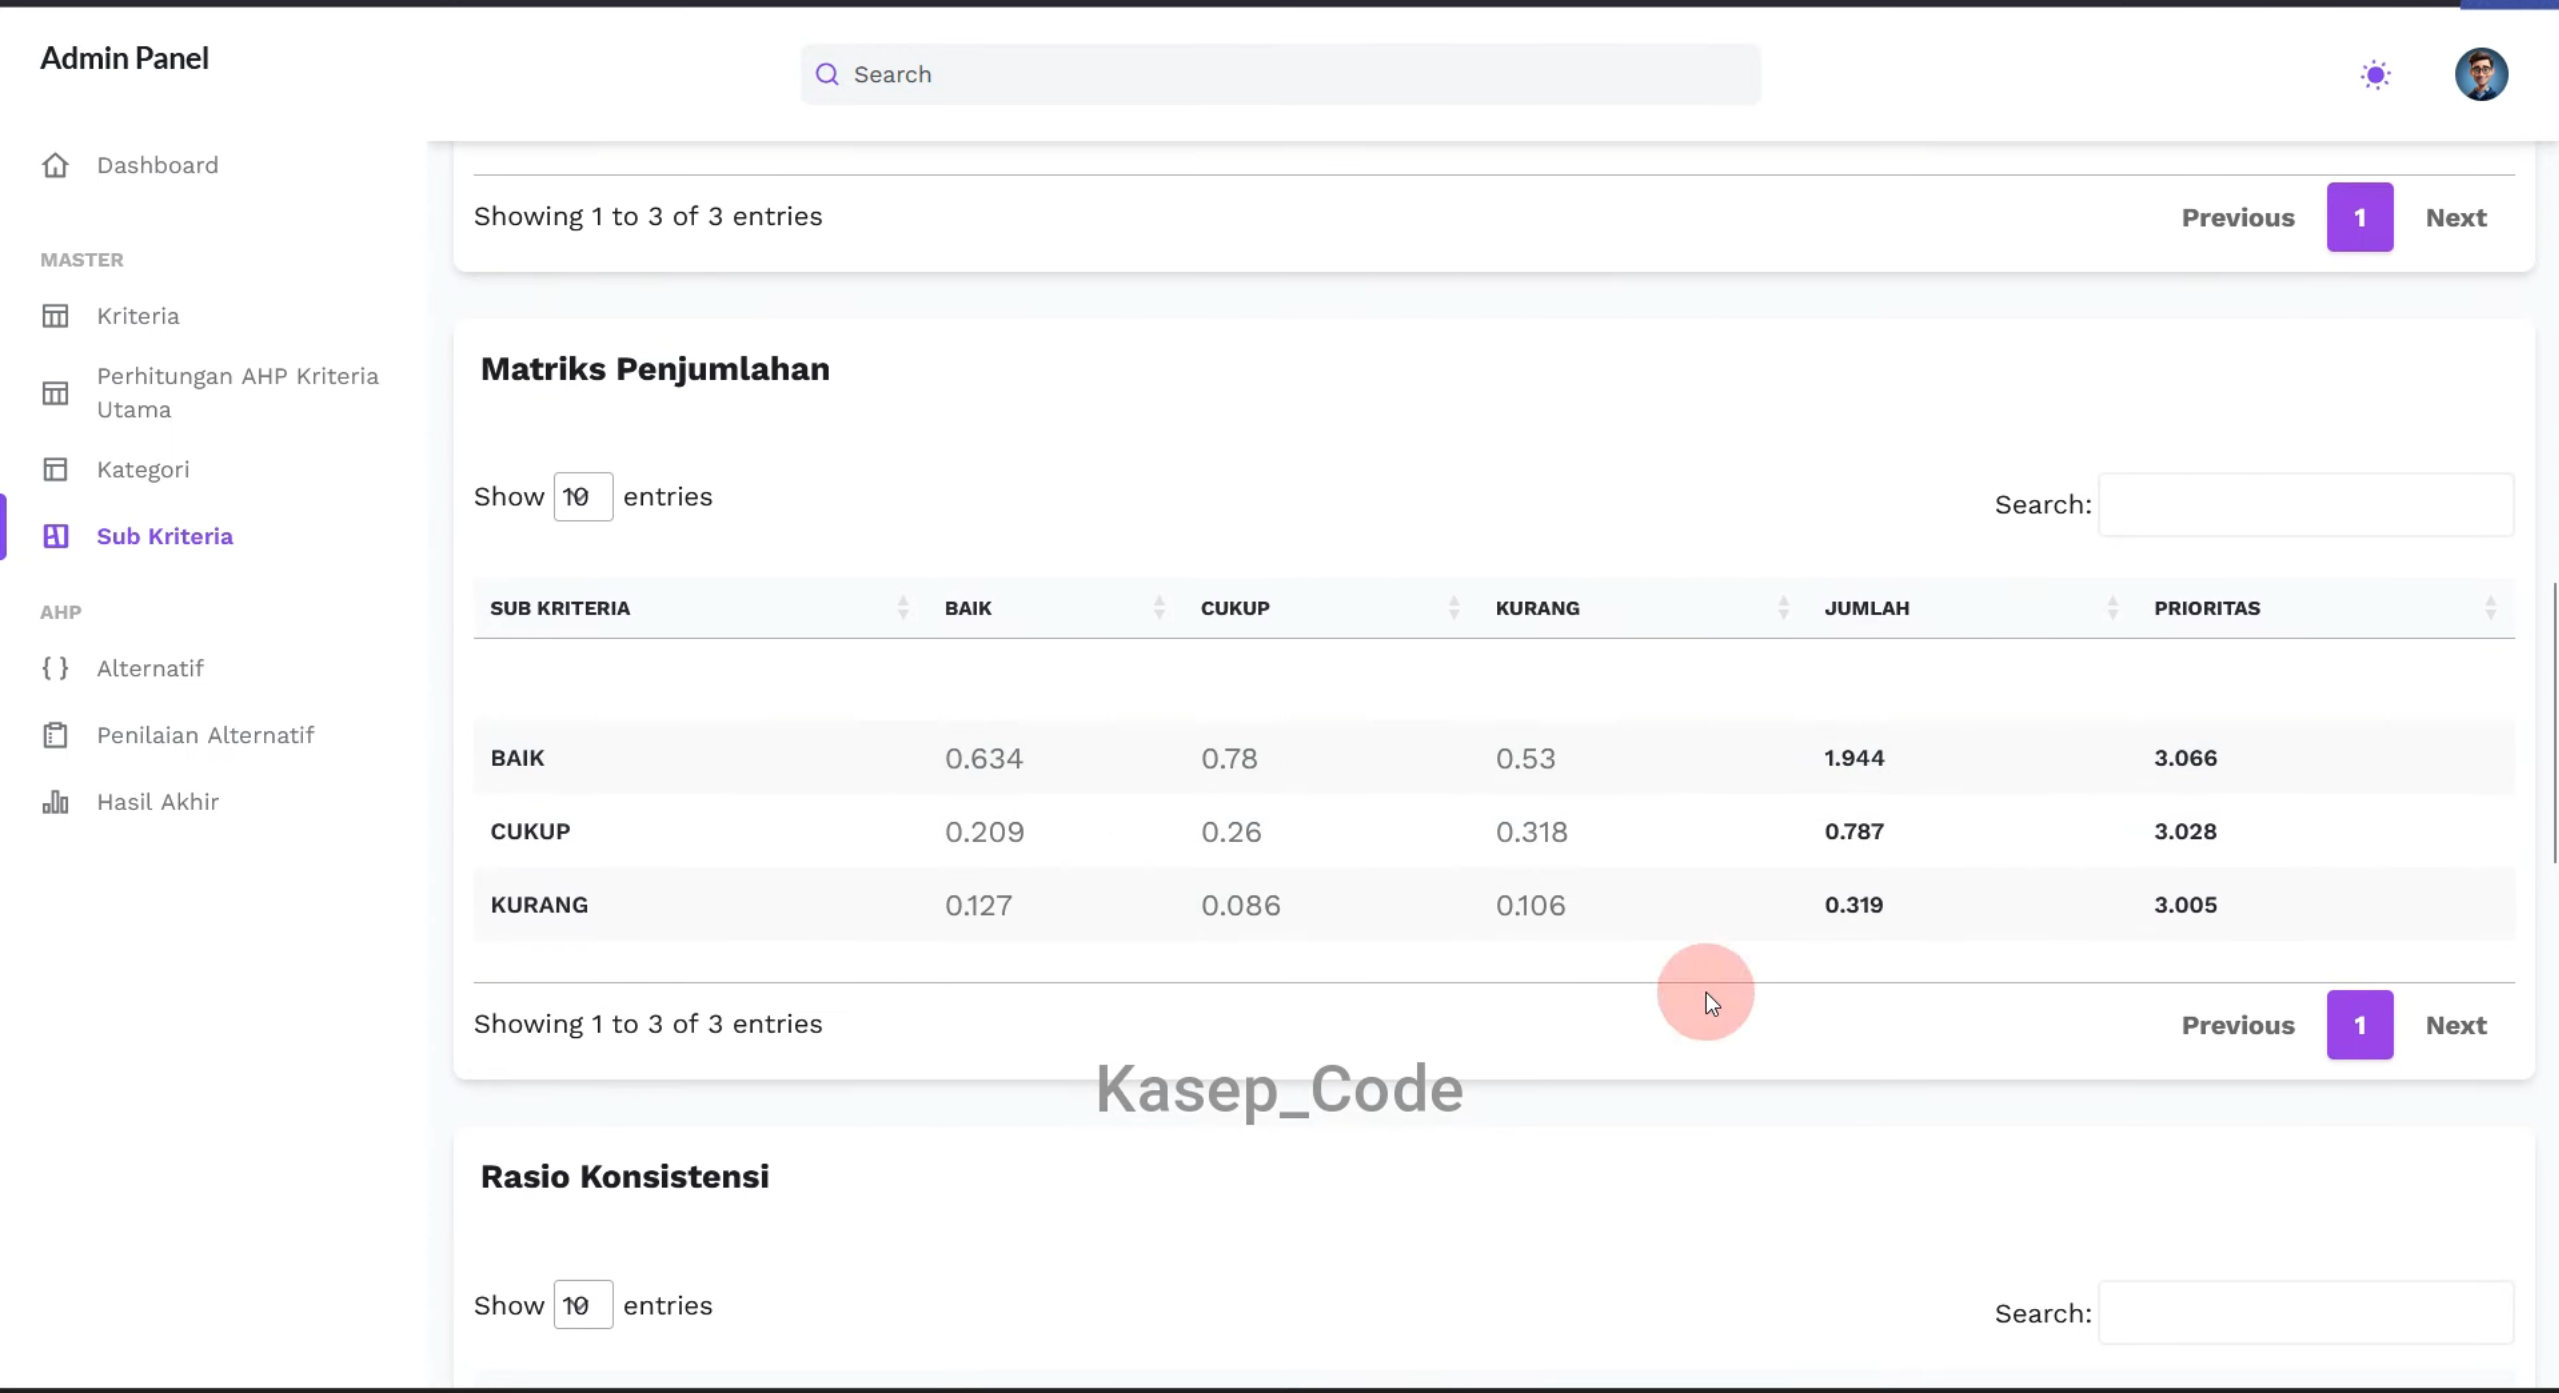Toggle the sun theme mode icon

pyautogui.click(x=2376, y=75)
